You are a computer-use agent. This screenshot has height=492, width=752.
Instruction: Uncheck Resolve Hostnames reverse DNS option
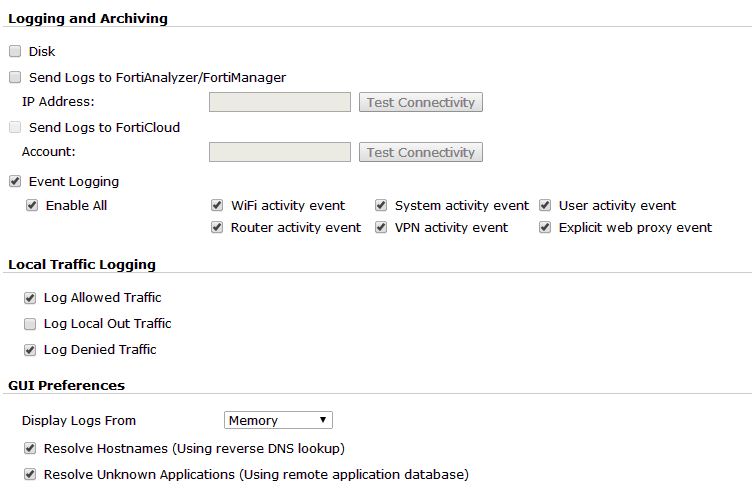tap(30, 448)
